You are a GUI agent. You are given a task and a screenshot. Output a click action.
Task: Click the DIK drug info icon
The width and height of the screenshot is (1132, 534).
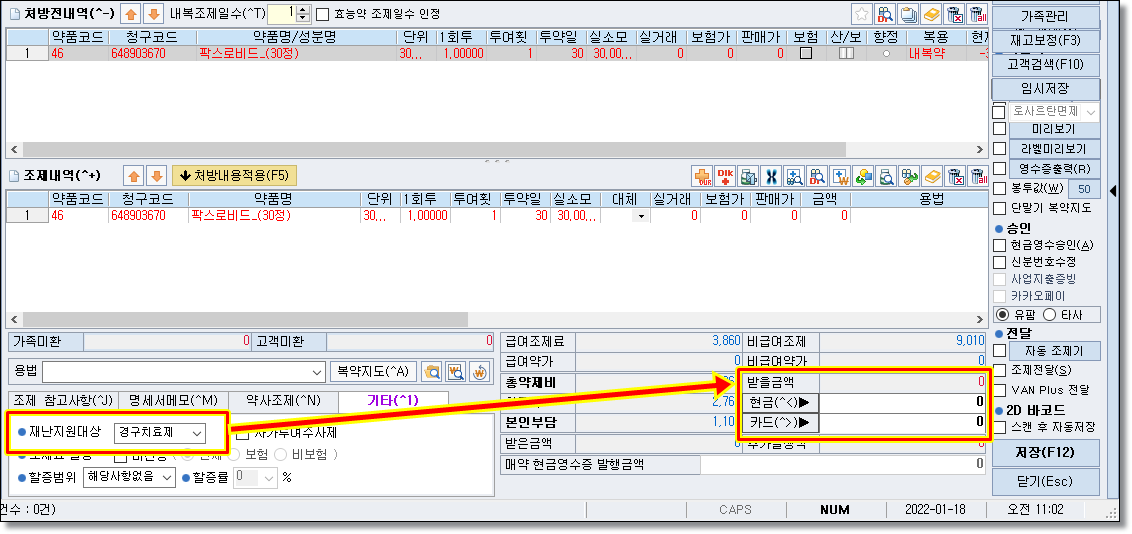(725, 176)
